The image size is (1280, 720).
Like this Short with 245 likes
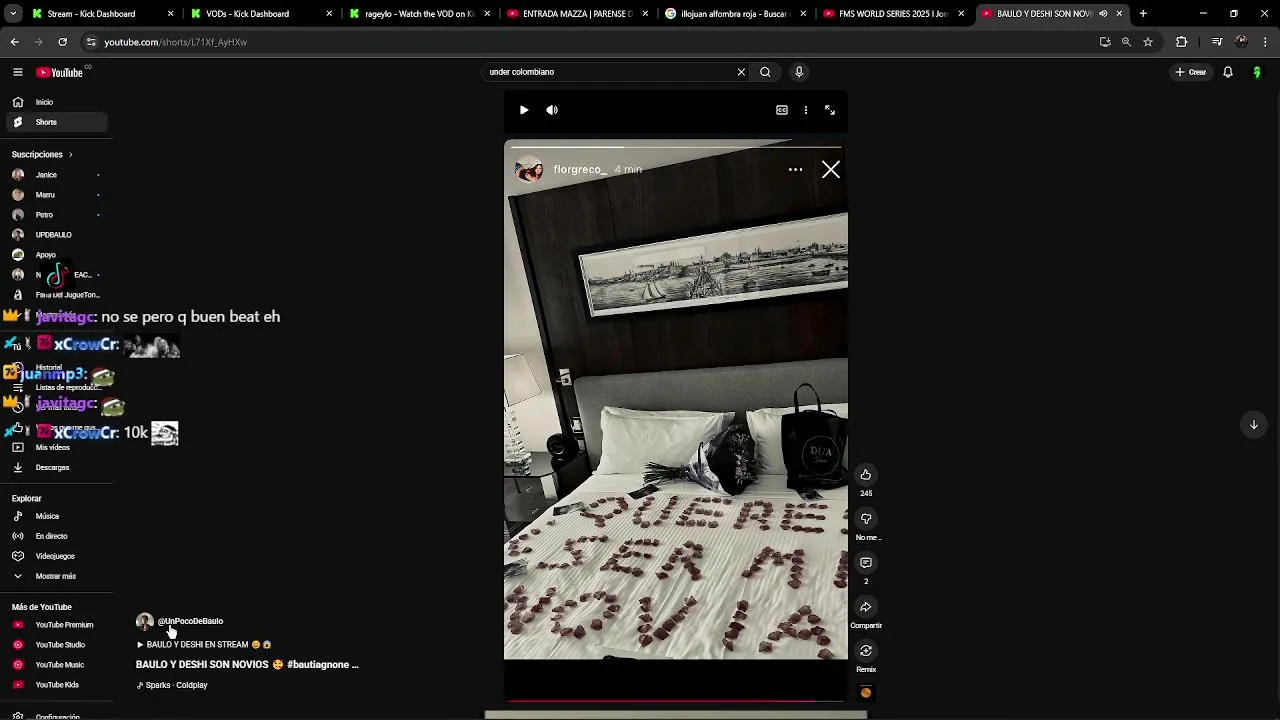pyautogui.click(x=866, y=474)
